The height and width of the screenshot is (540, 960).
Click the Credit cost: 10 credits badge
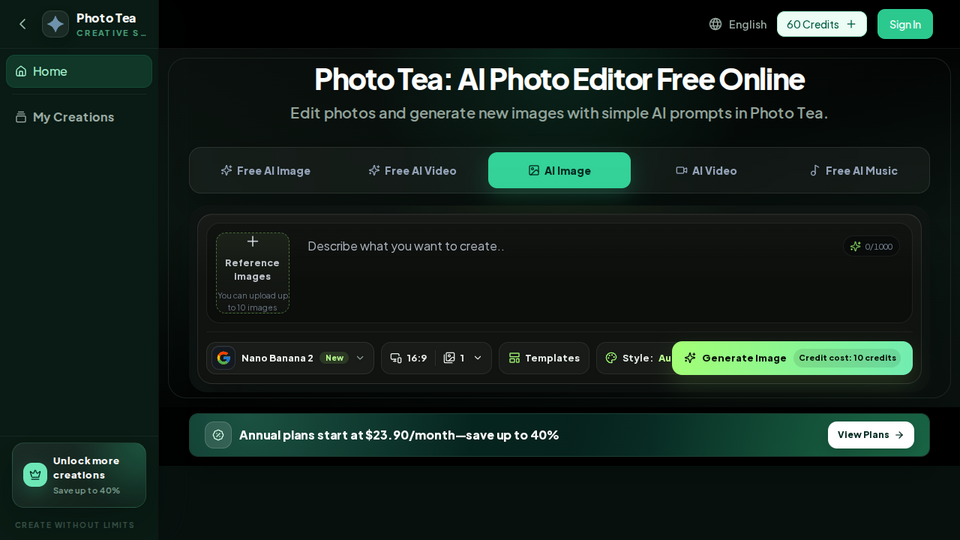click(x=847, y=358)
